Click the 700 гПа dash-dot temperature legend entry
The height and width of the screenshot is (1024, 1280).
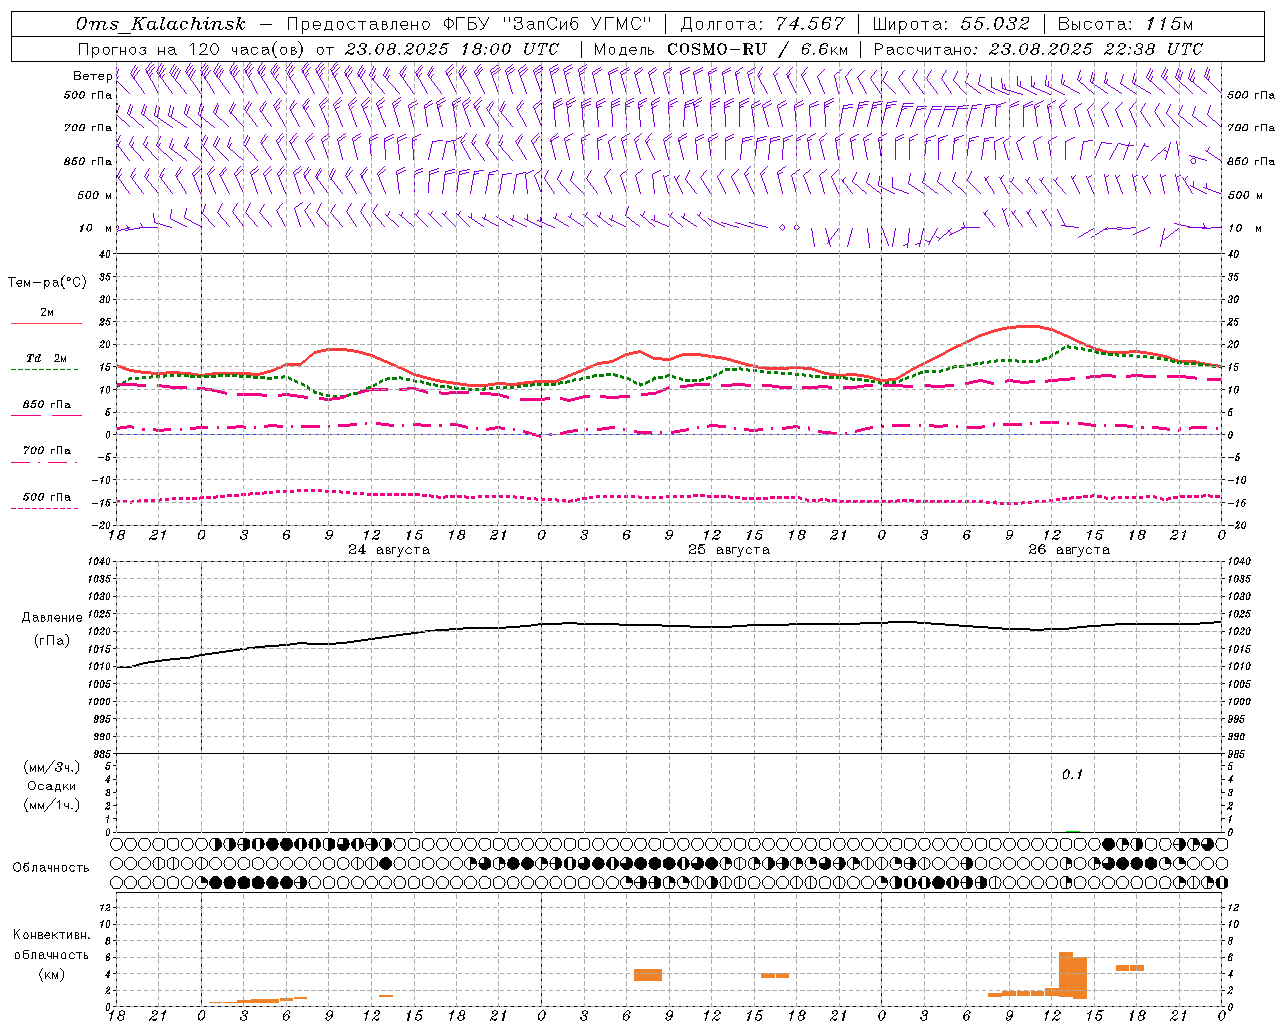(x=46, y=451)
